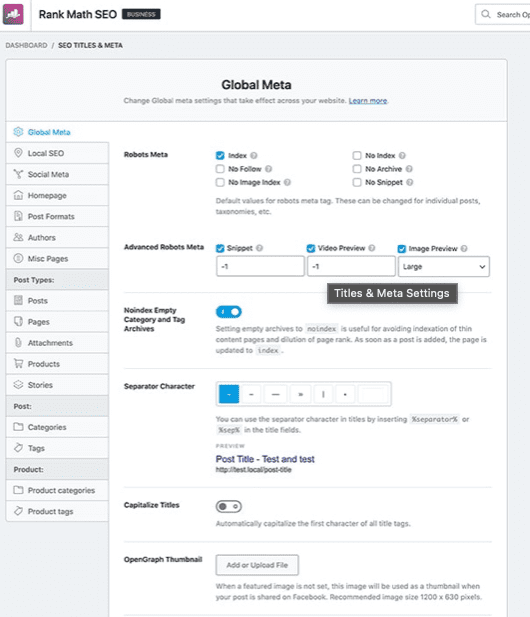Viewport: 530px width, 617px height.
Task: Click the Snippet value input field
Action: 260,266
